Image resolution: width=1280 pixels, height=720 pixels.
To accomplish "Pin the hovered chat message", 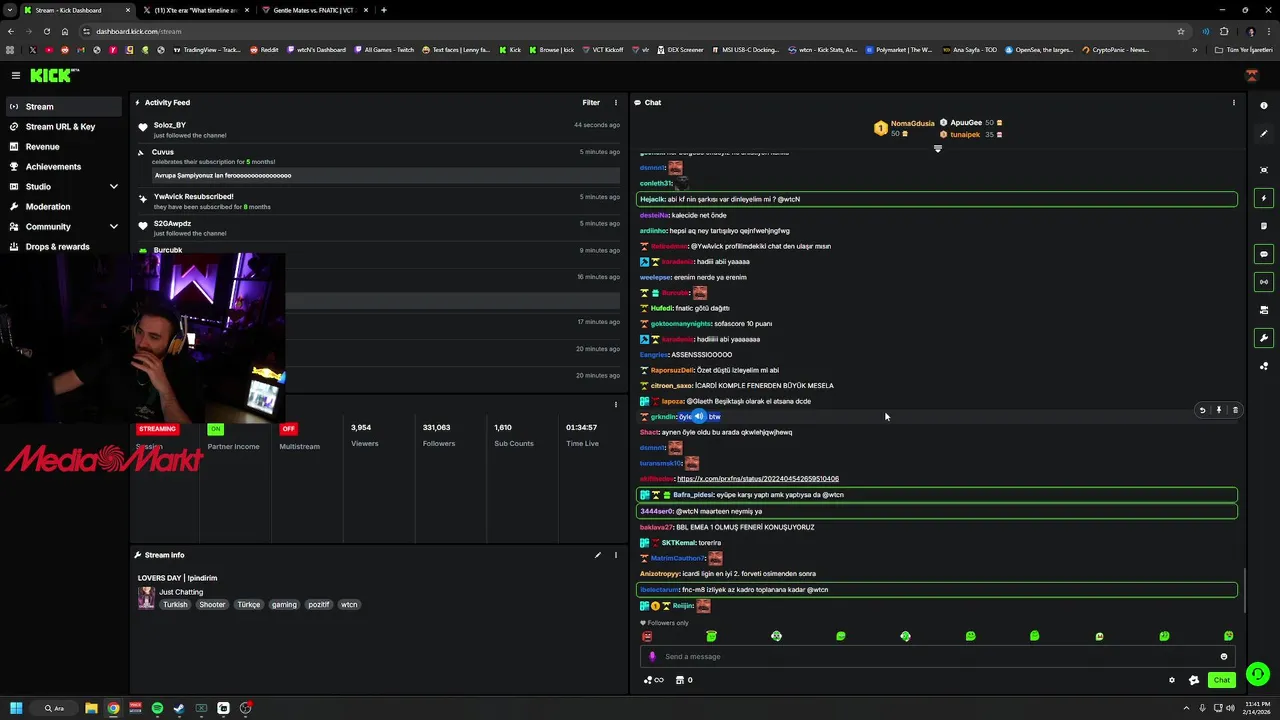I will (1218, 410).
